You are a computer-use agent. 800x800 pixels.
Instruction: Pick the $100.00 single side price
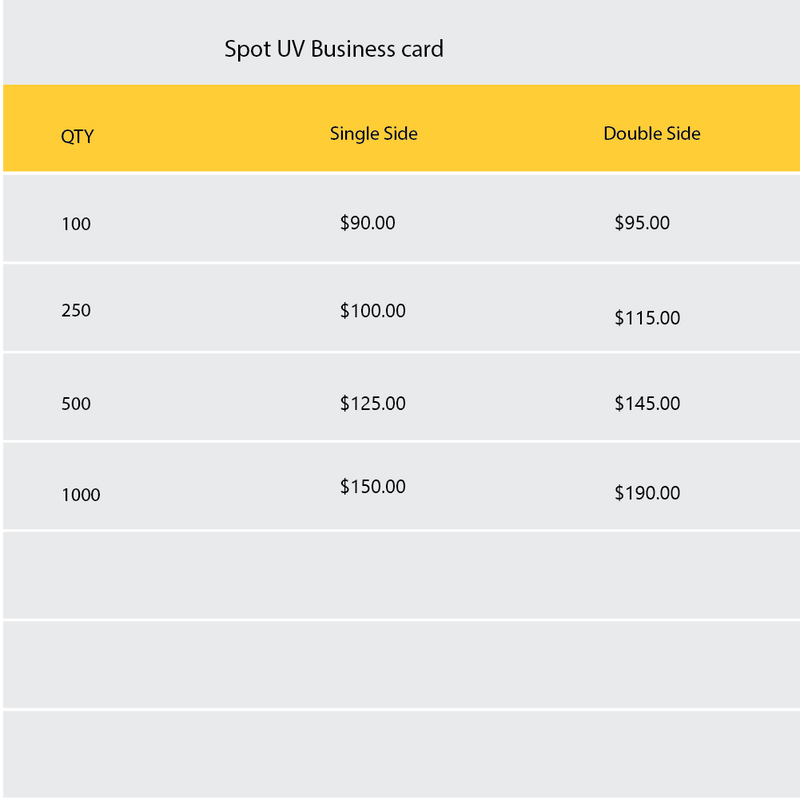[372, 311]
